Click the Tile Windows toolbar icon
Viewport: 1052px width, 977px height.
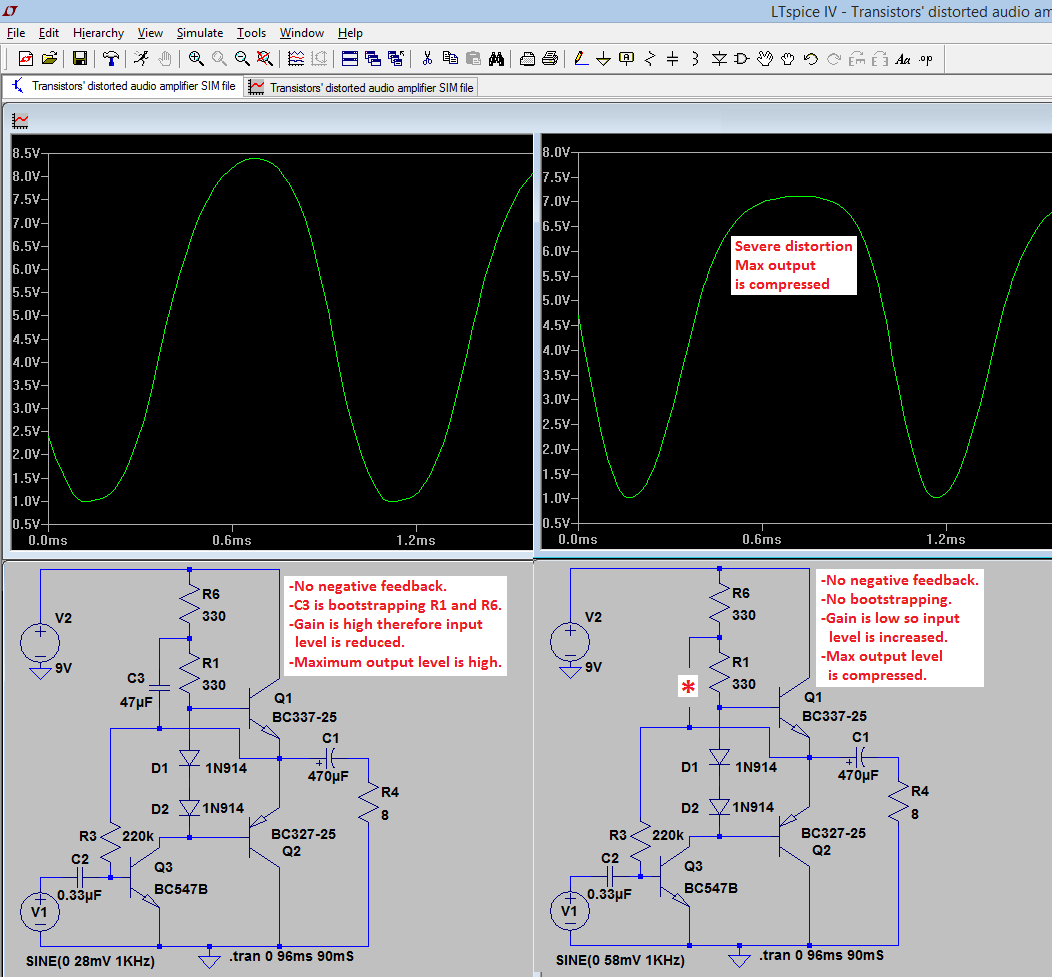(x=350, y=59)
